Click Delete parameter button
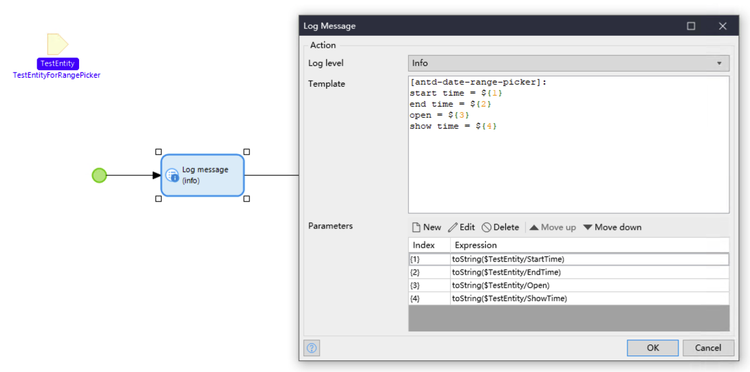 (x=500, y=227)
